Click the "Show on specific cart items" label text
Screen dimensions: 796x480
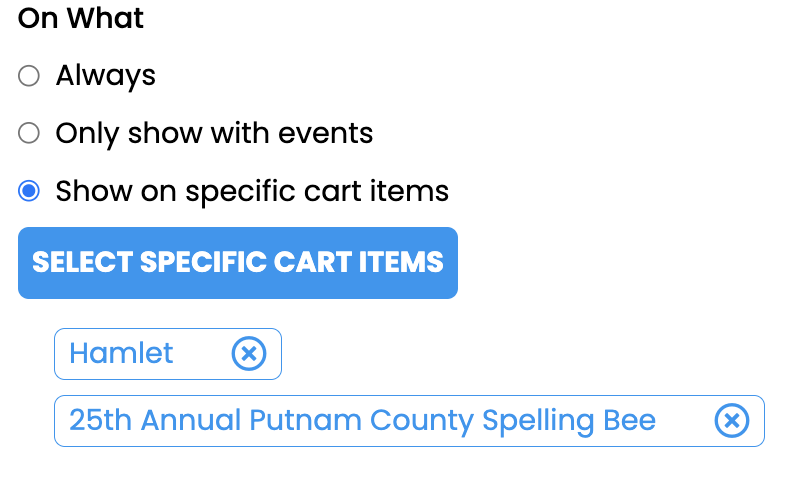click(x=252, y=191)
